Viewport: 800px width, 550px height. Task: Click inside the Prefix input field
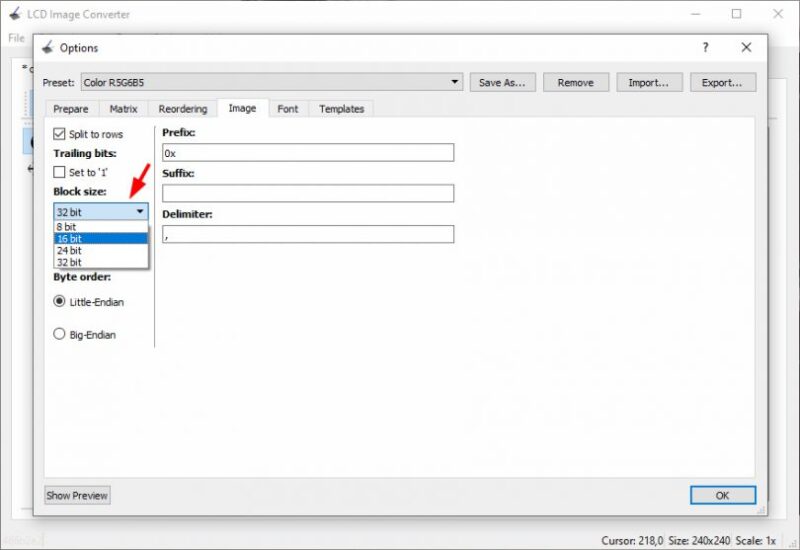tap(307, 153)
